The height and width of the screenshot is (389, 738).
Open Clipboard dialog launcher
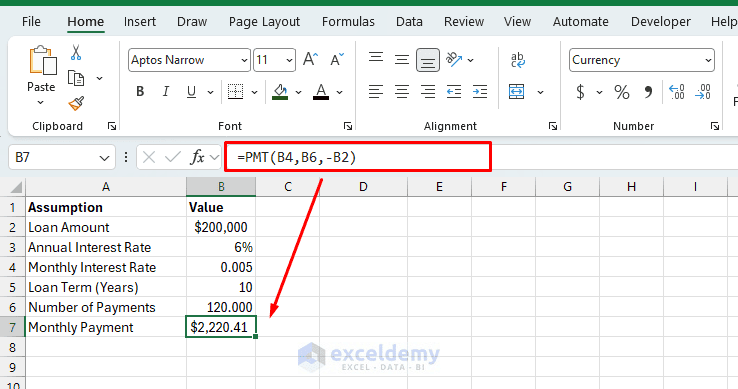[112, 126]
